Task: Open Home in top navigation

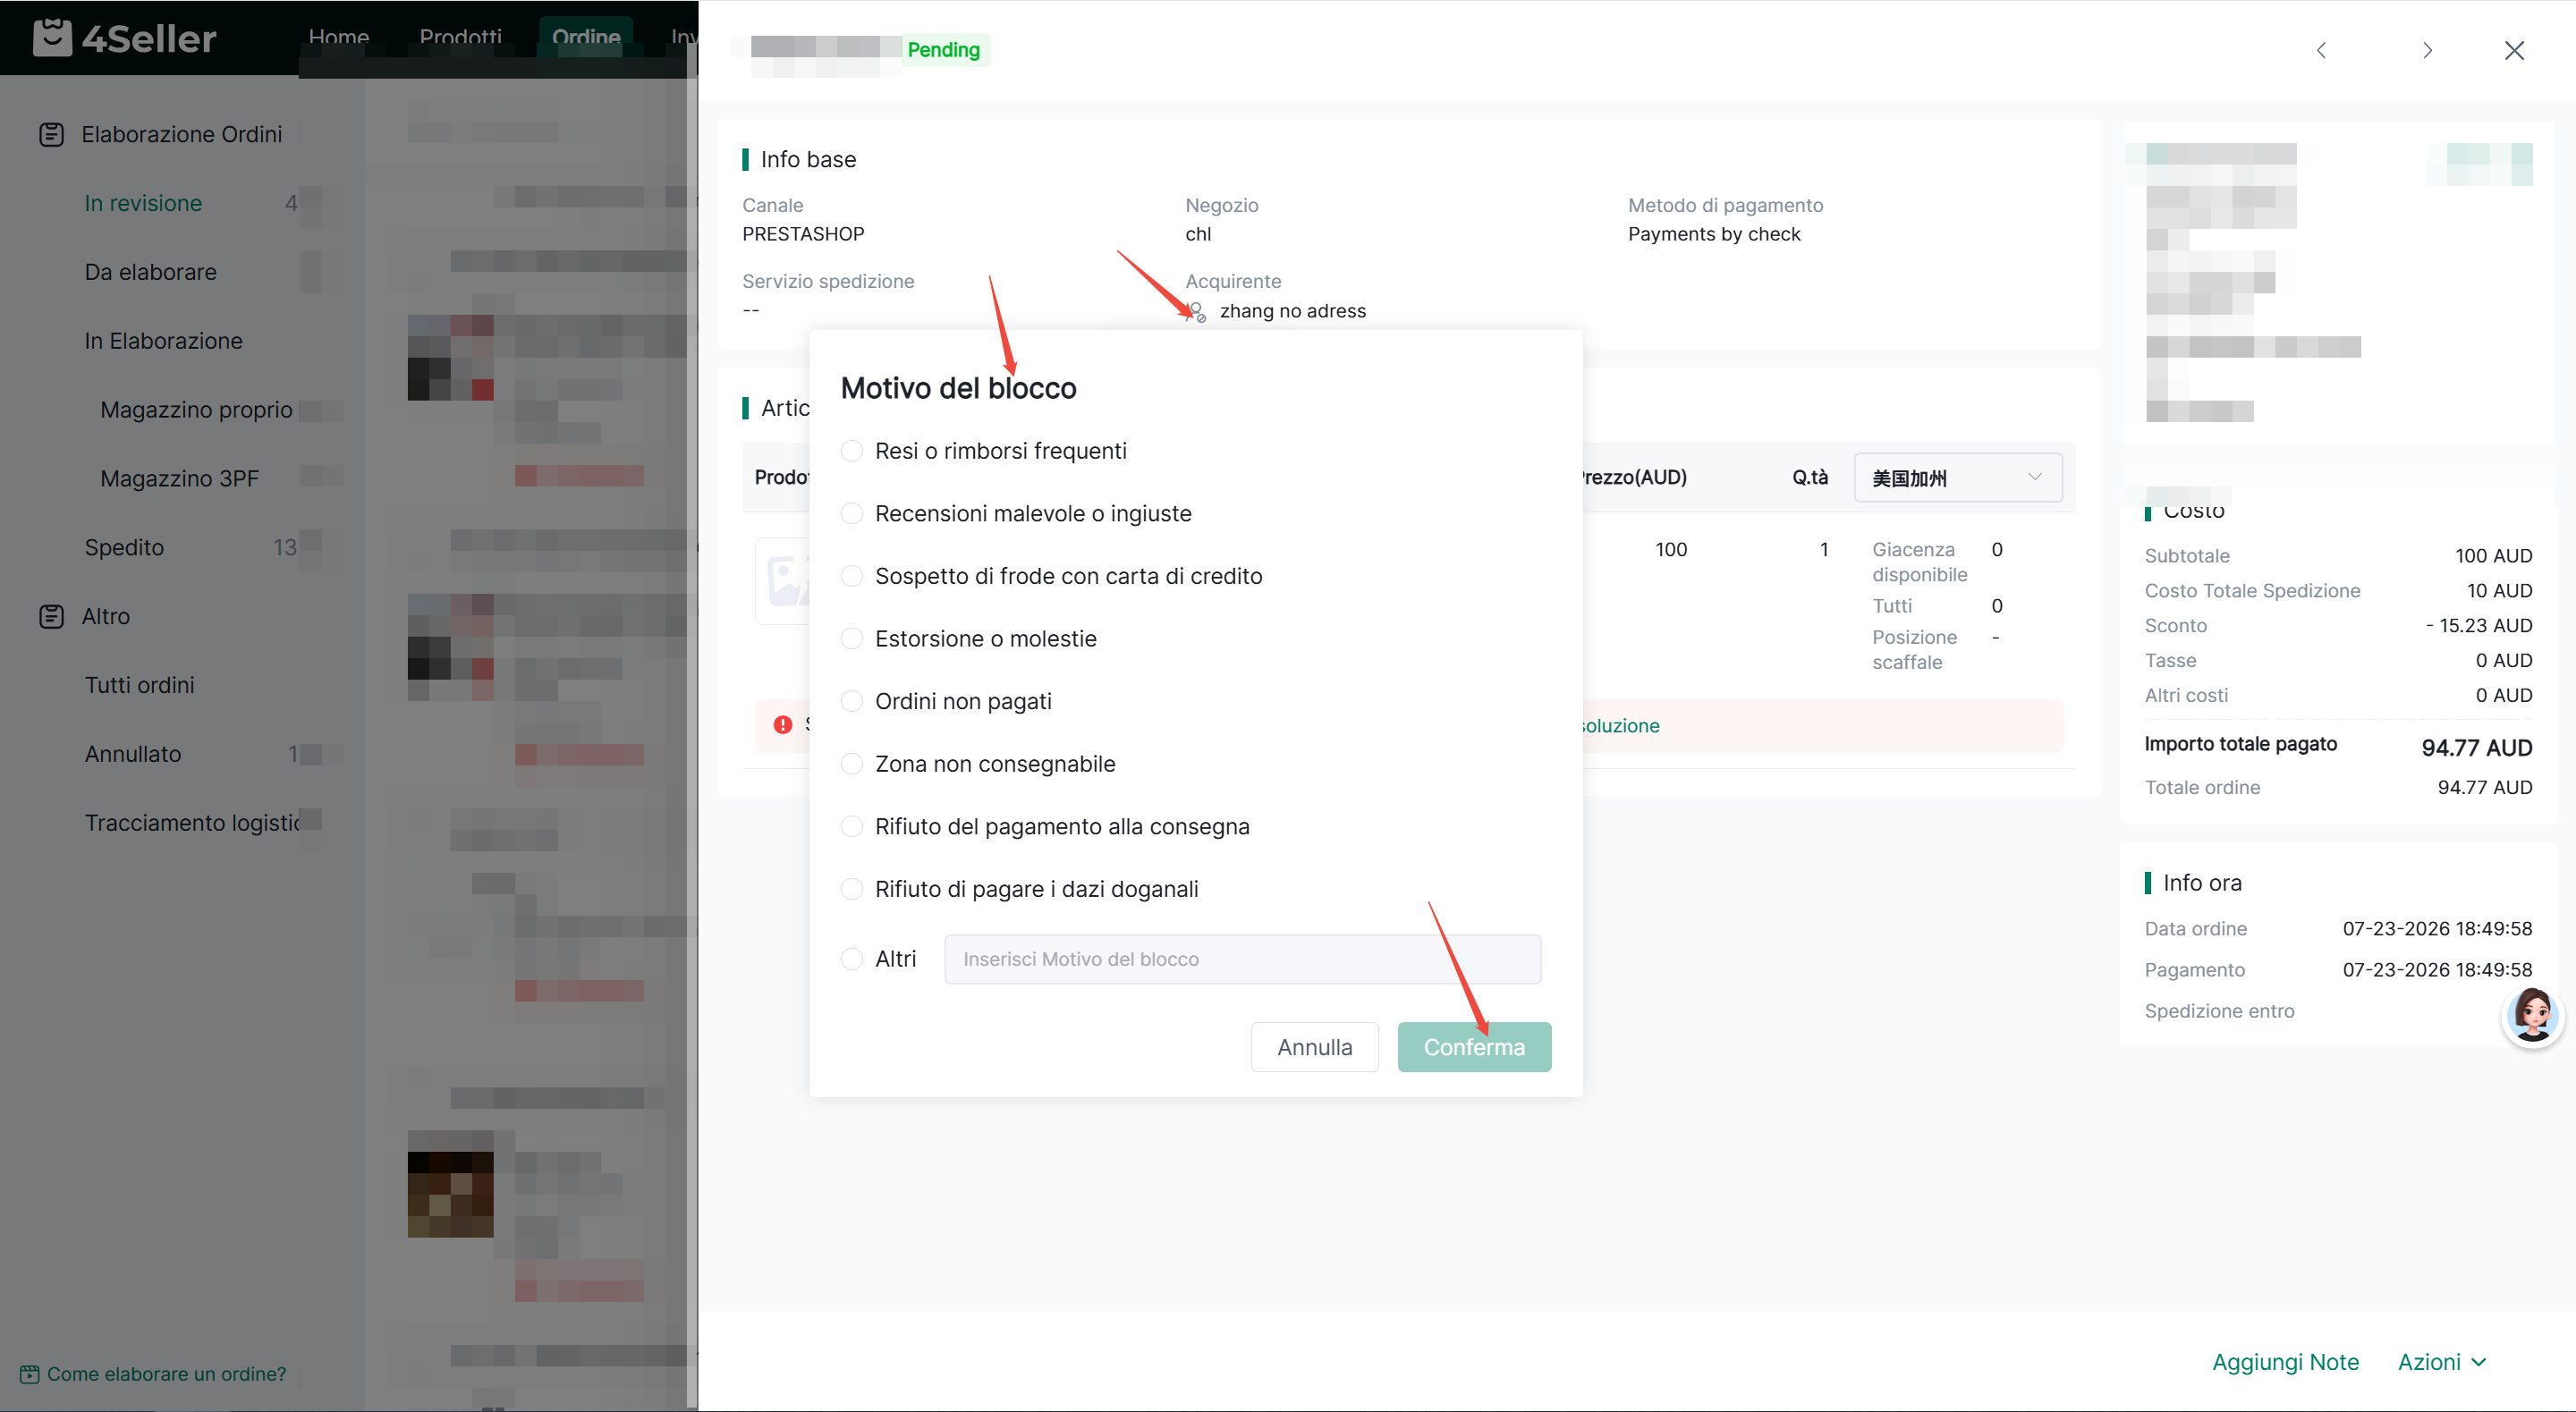Action: (x=339, y=38)
